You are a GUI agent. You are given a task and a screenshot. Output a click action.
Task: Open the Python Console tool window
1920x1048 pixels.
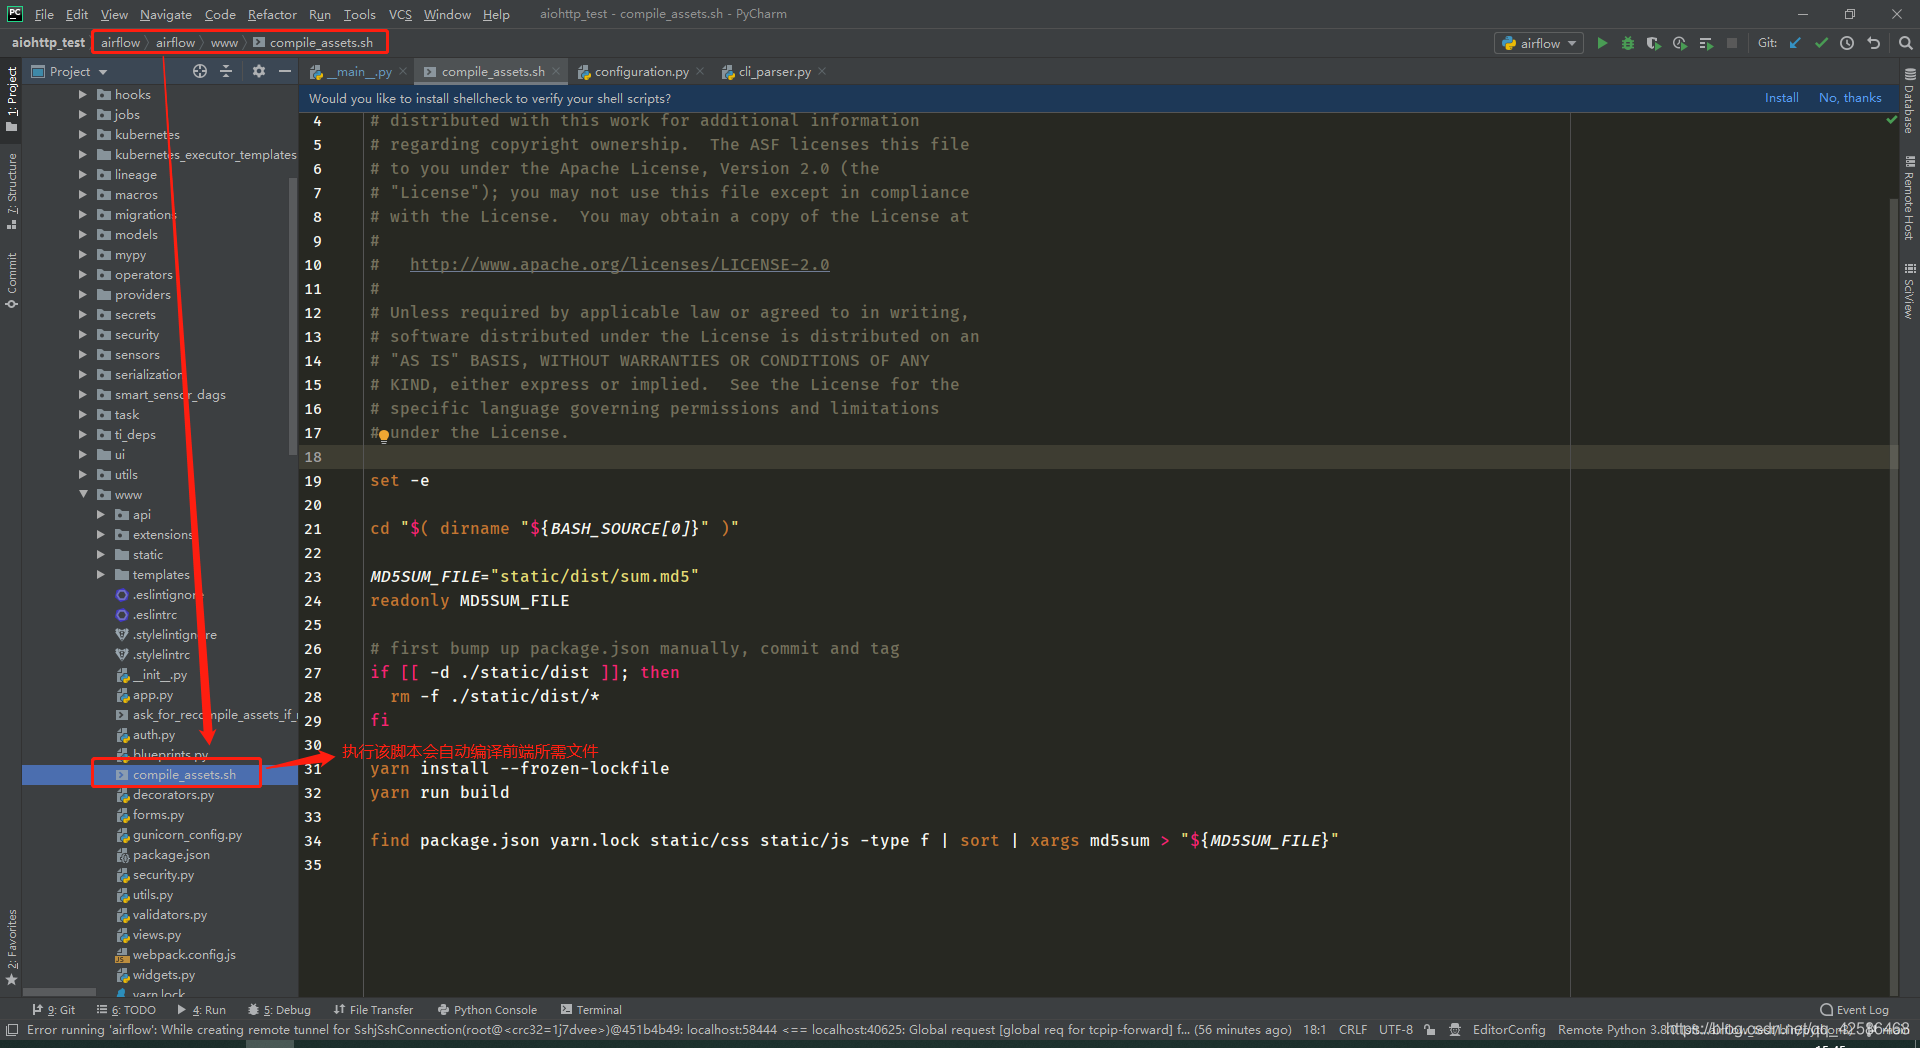487,1010
